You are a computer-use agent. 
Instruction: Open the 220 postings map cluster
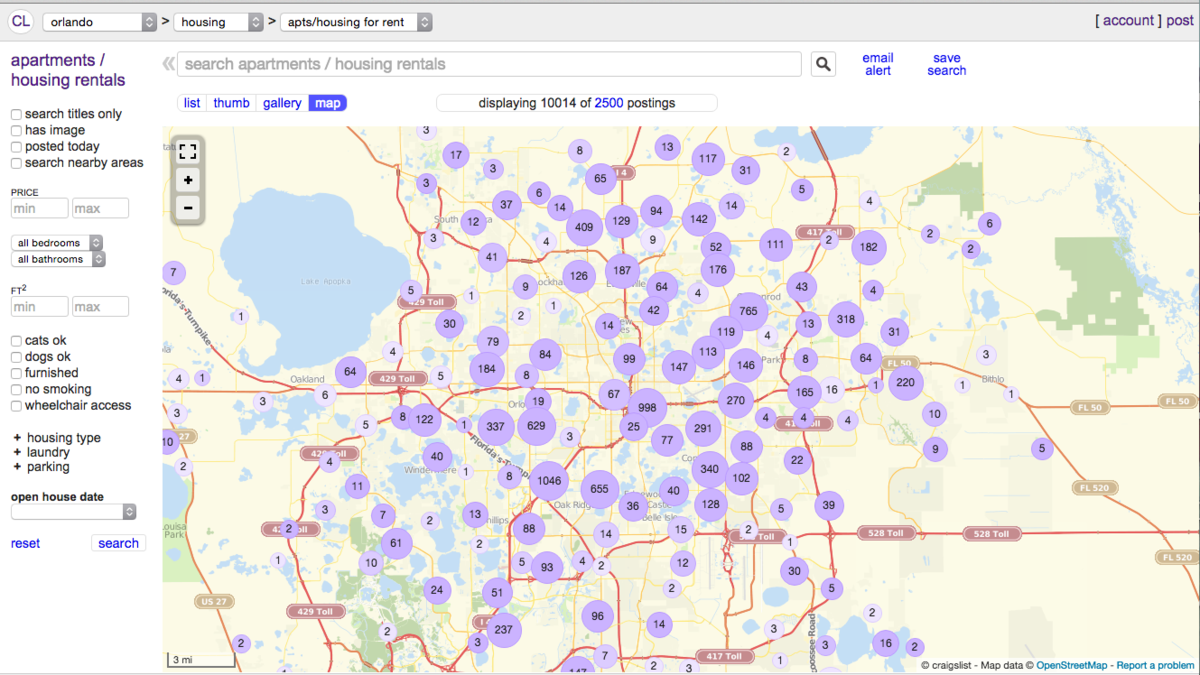[906, 382]
